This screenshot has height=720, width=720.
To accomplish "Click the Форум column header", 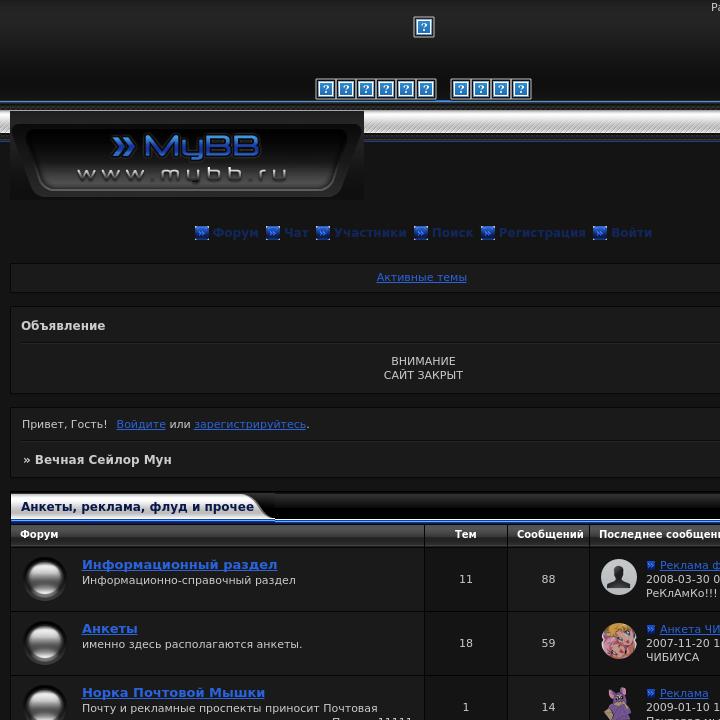I will [39, 534].
